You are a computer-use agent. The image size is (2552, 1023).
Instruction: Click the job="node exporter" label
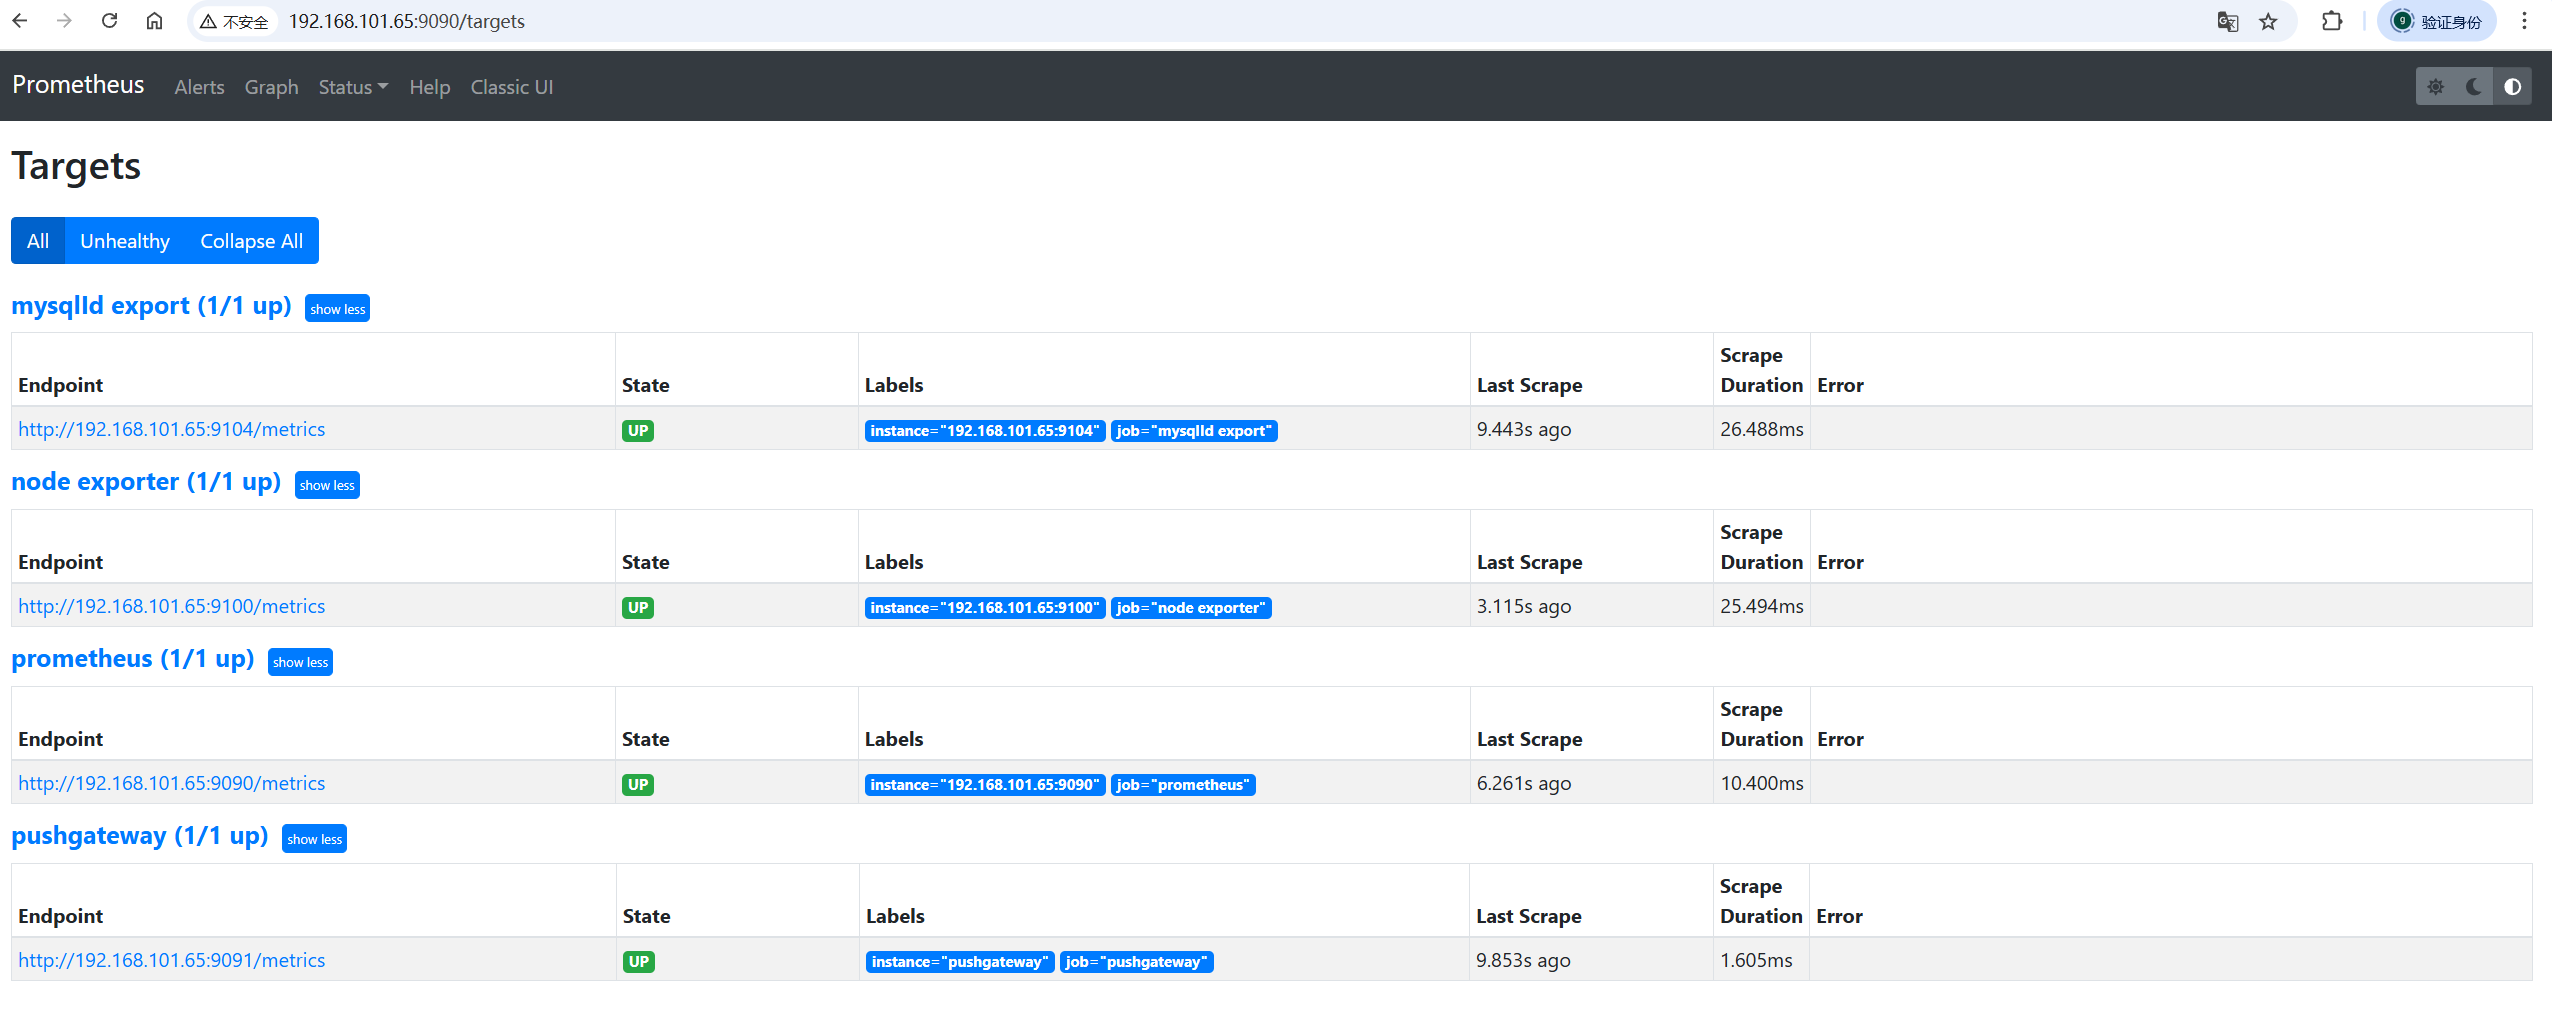pos(1191,608)
